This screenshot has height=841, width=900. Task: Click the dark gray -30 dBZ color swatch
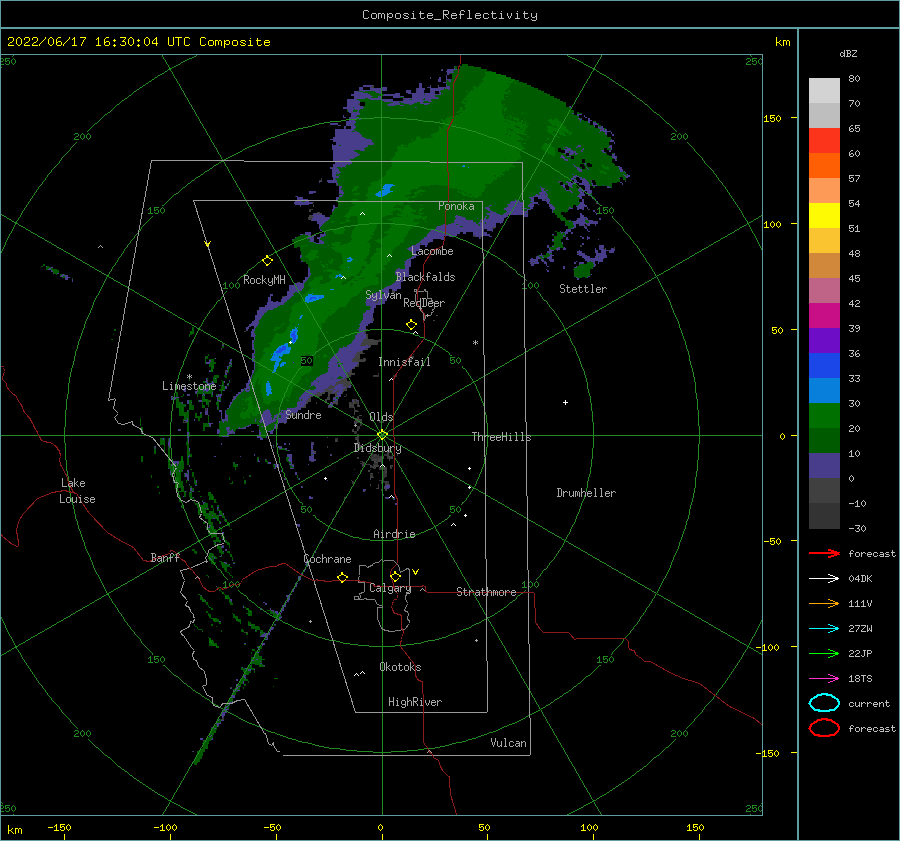click(824, 516)
